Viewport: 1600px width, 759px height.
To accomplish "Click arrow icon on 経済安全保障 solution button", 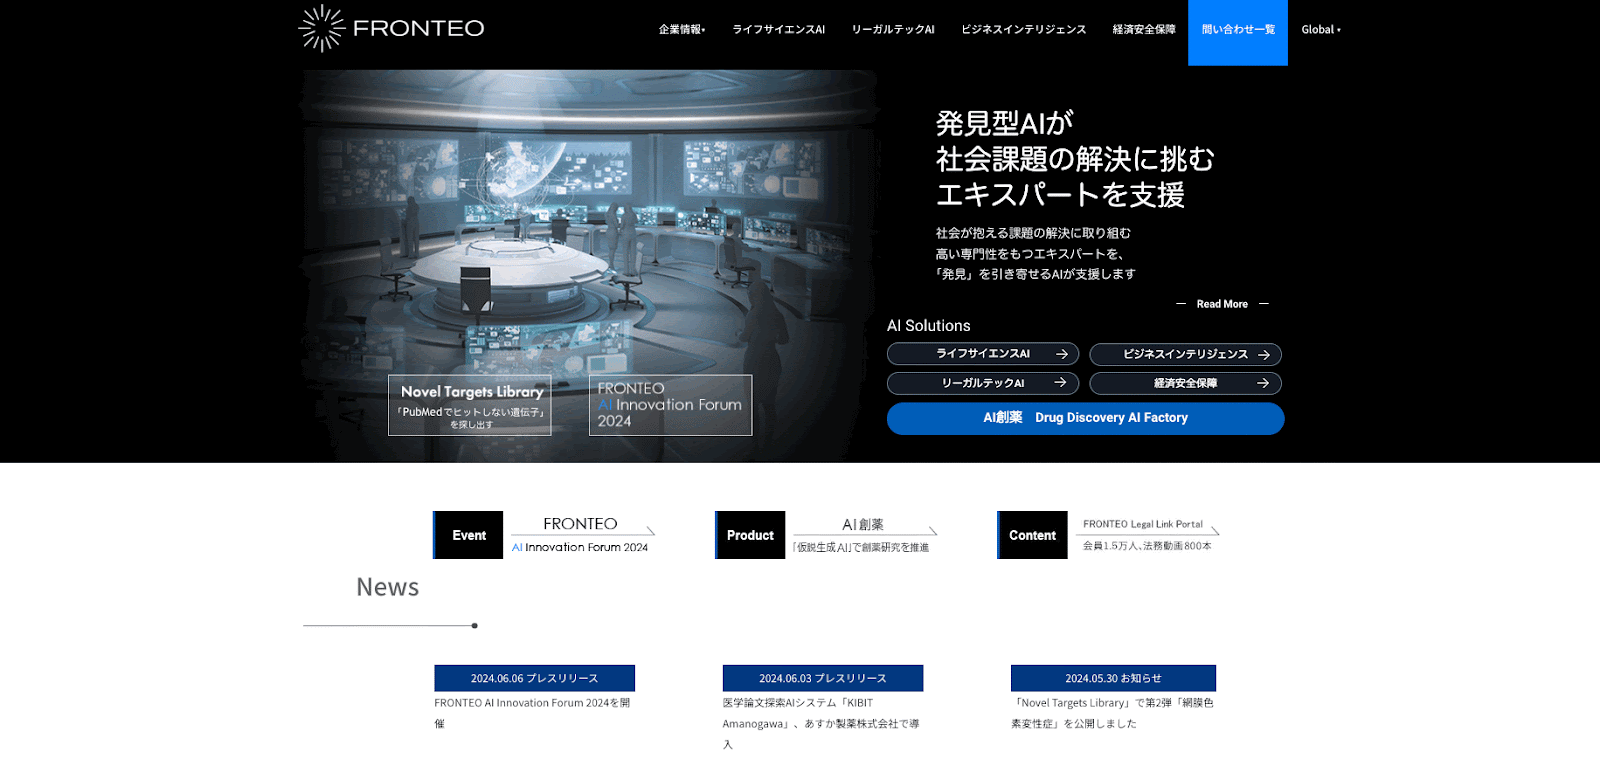I will [x=1263, y=383].
